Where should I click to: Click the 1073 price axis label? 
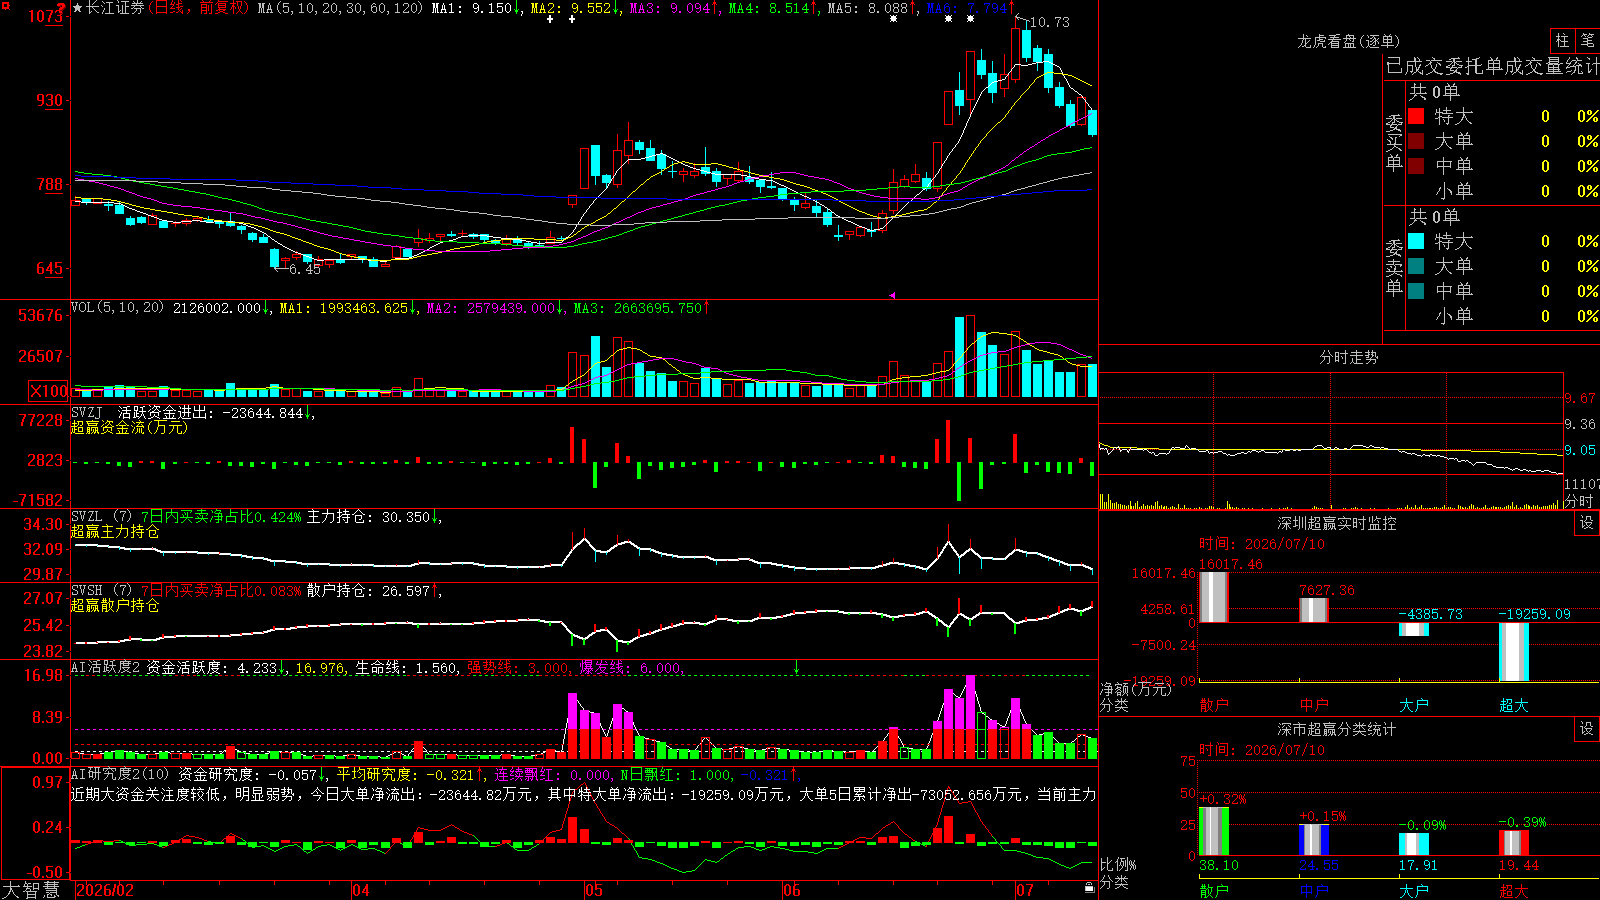[x=46, y=16]
